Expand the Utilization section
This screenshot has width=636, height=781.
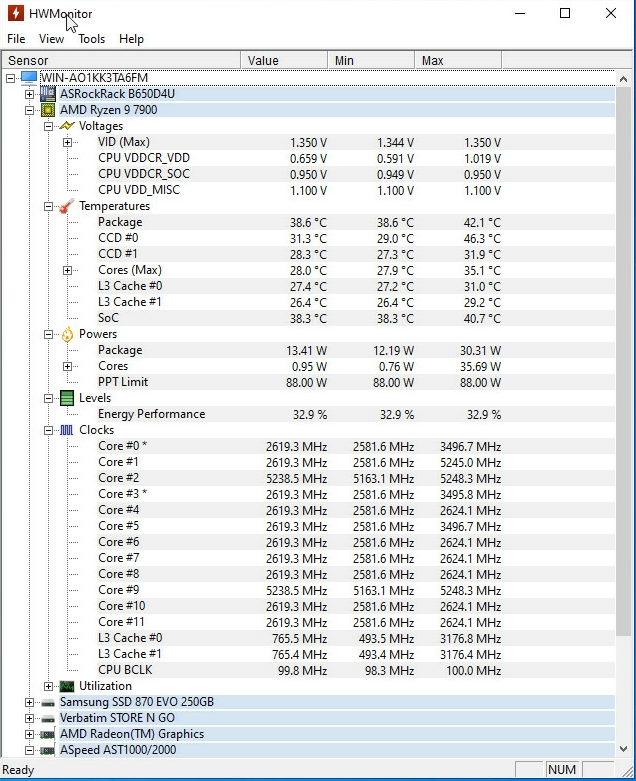point(48,686)
